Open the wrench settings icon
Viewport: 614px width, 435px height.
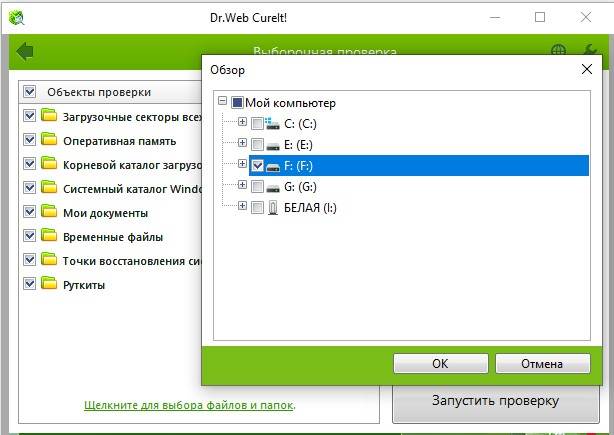point(590,50)
